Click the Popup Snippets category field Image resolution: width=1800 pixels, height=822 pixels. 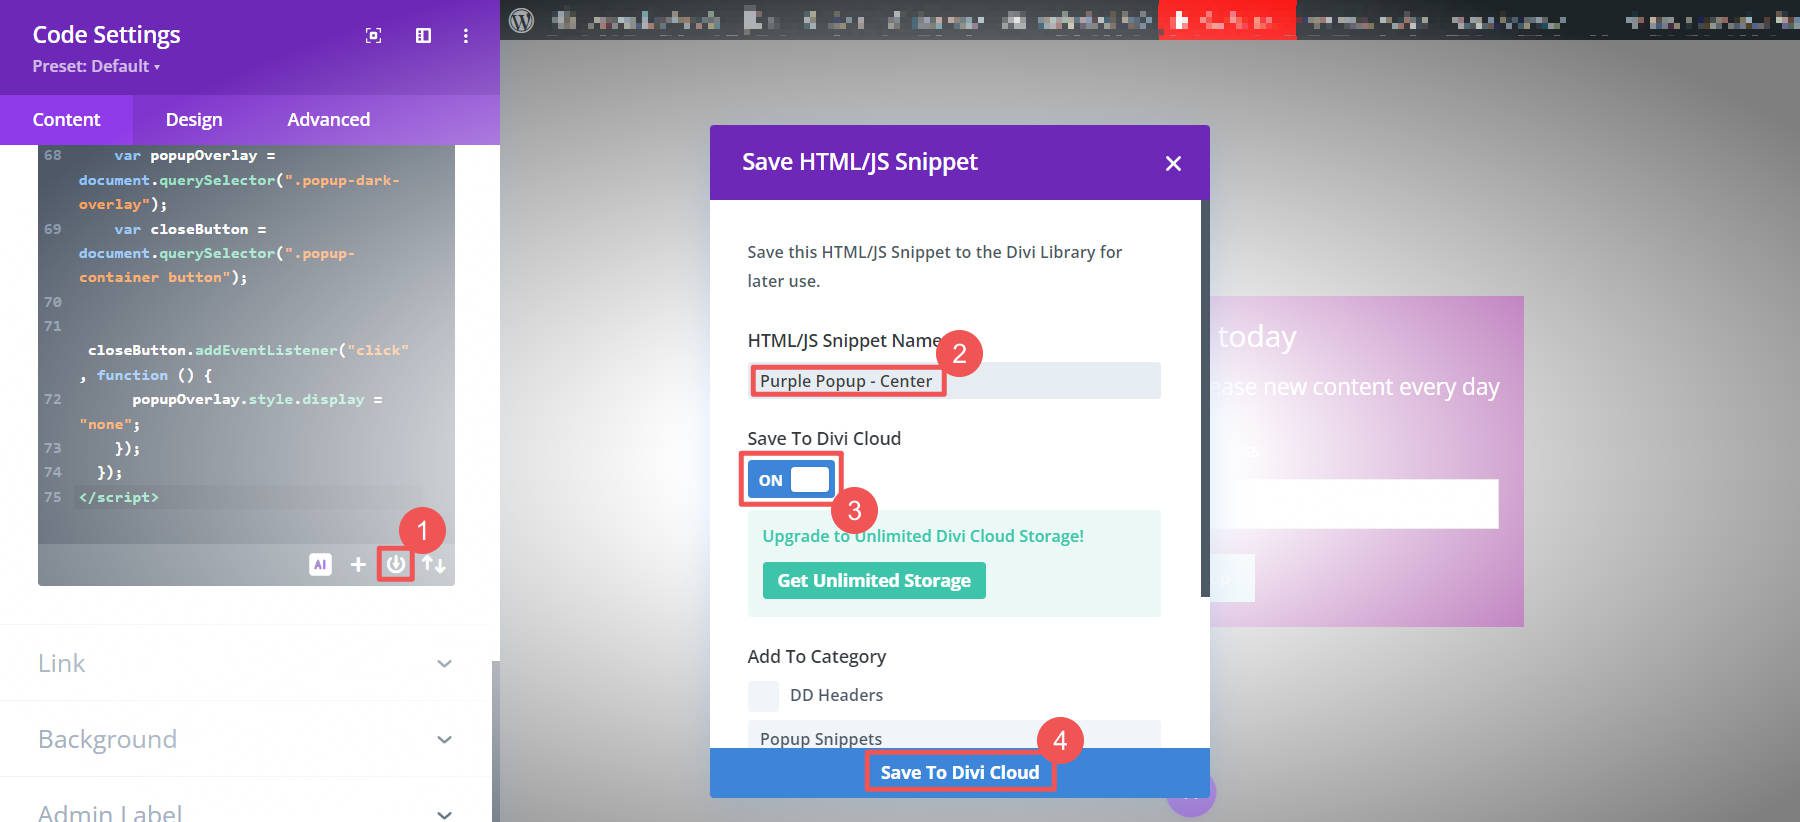[x=954, y=735]
